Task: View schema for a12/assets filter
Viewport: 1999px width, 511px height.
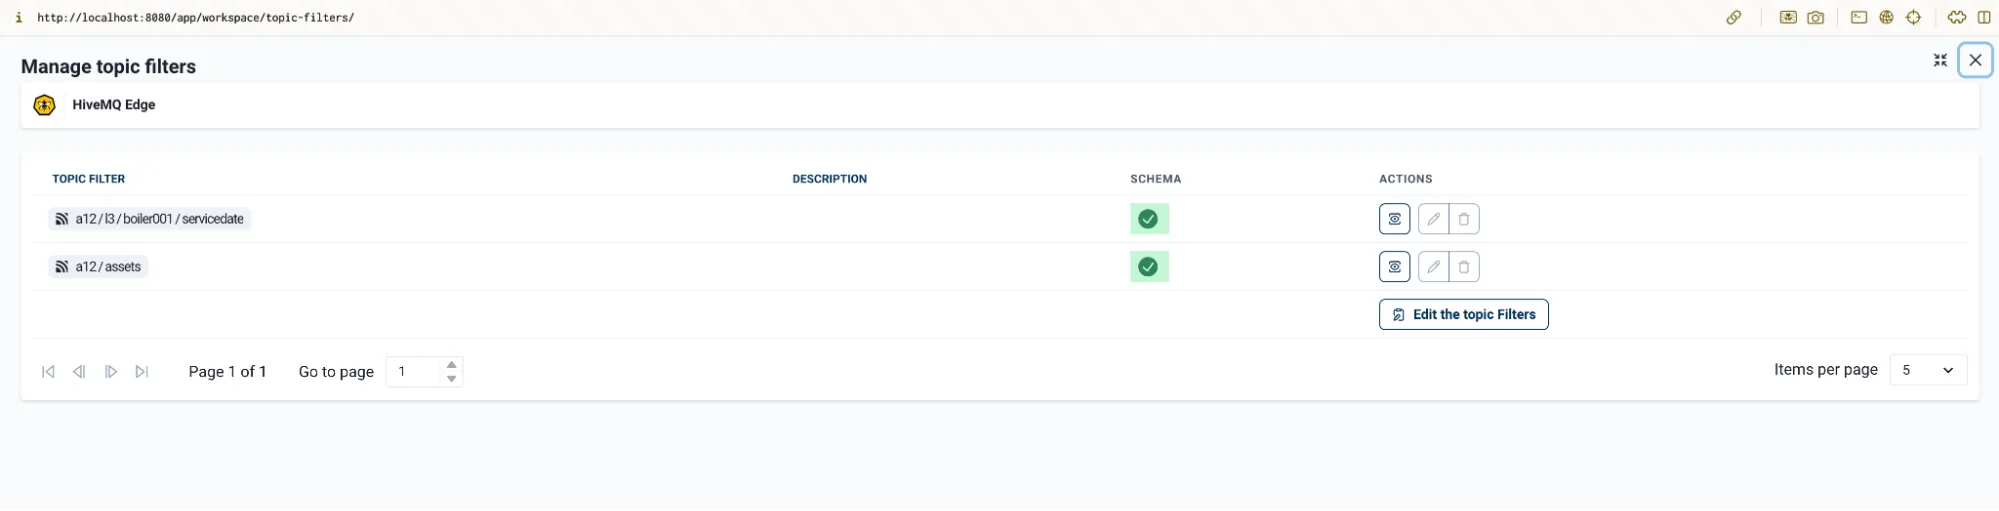Action: [1394, 267]
